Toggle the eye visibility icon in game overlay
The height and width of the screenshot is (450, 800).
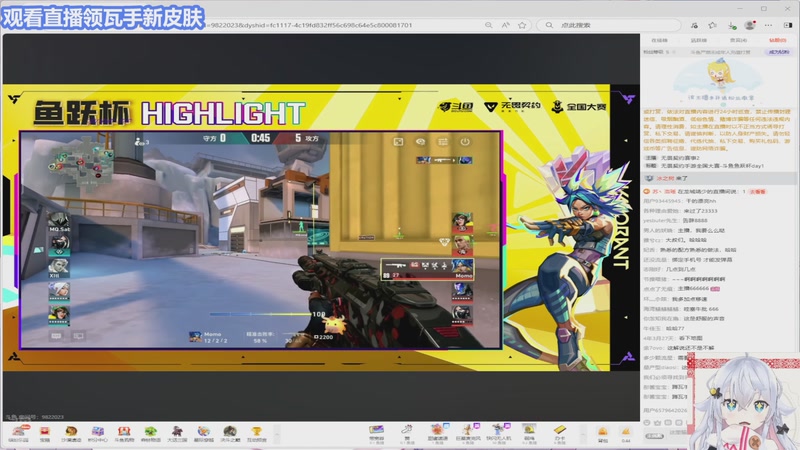(420, 142)
